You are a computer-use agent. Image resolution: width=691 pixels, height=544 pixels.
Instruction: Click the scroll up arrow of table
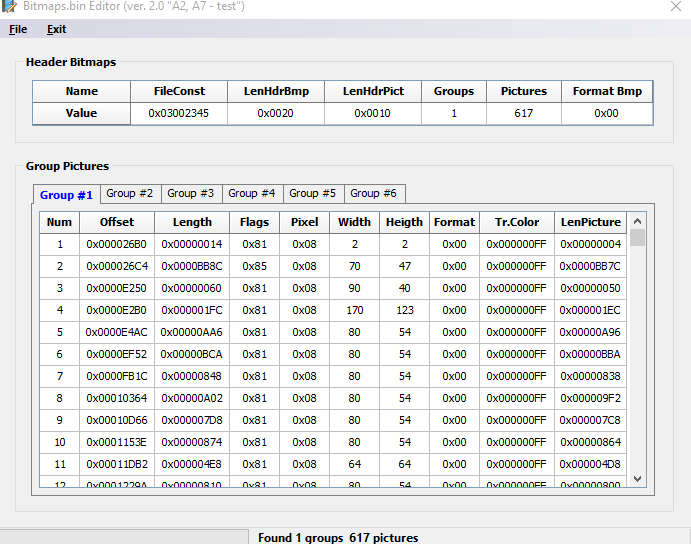coord(637,220)
